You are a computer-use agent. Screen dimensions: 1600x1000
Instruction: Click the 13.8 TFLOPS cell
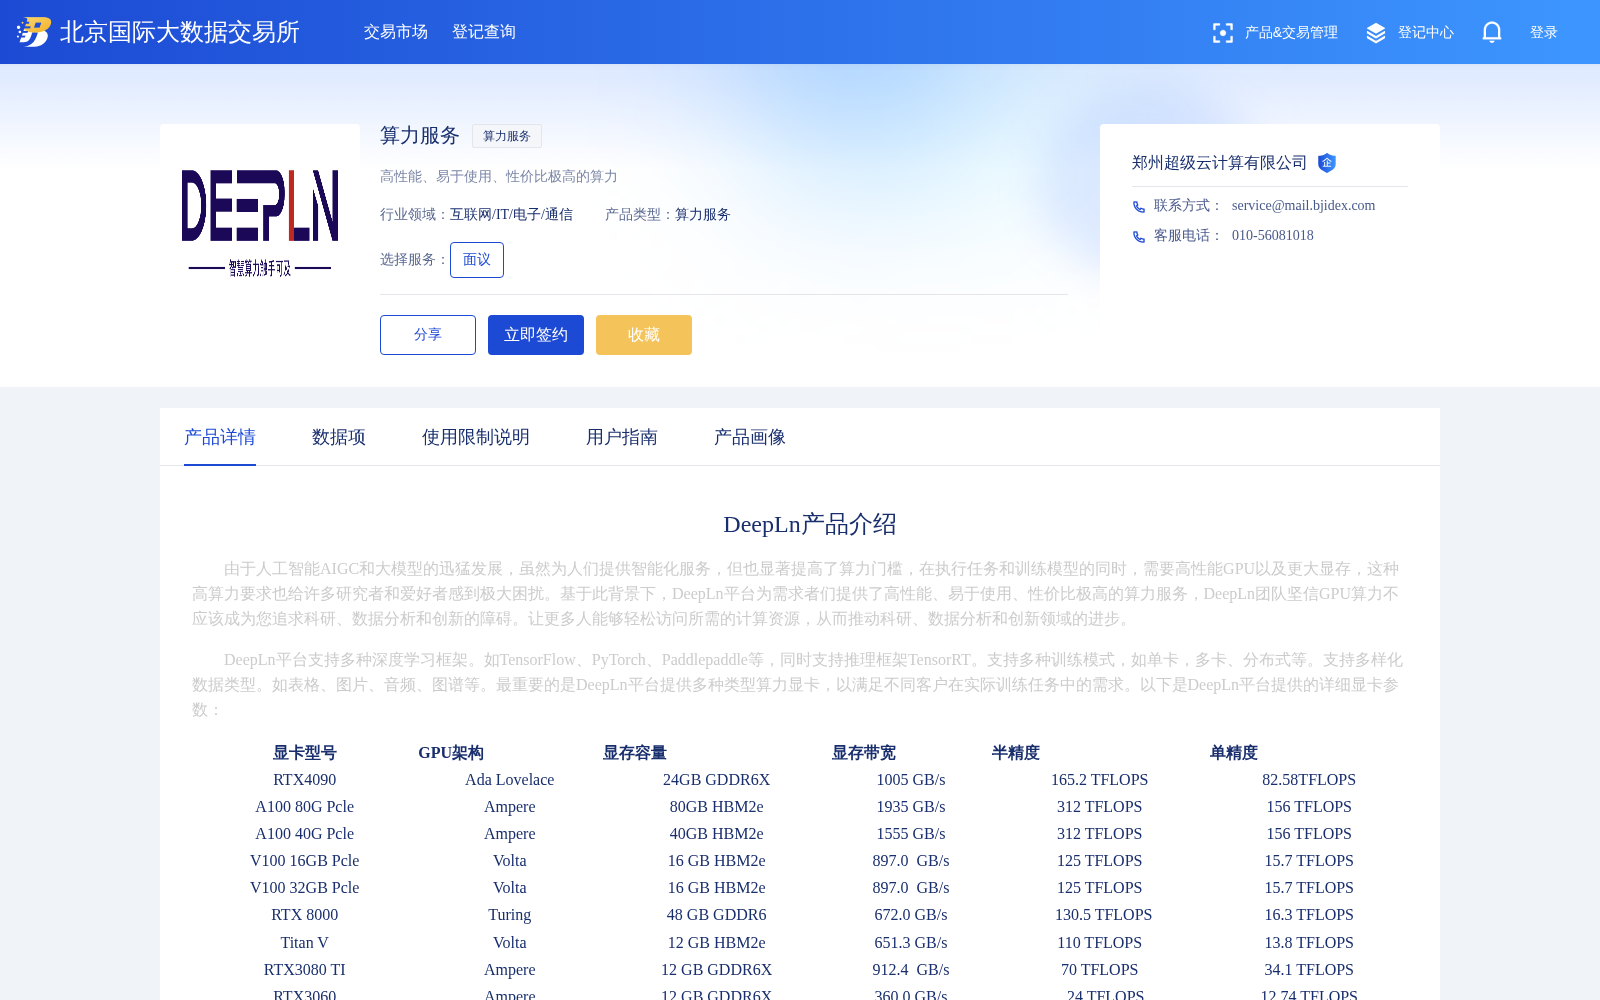click(x=1309, y=943)
